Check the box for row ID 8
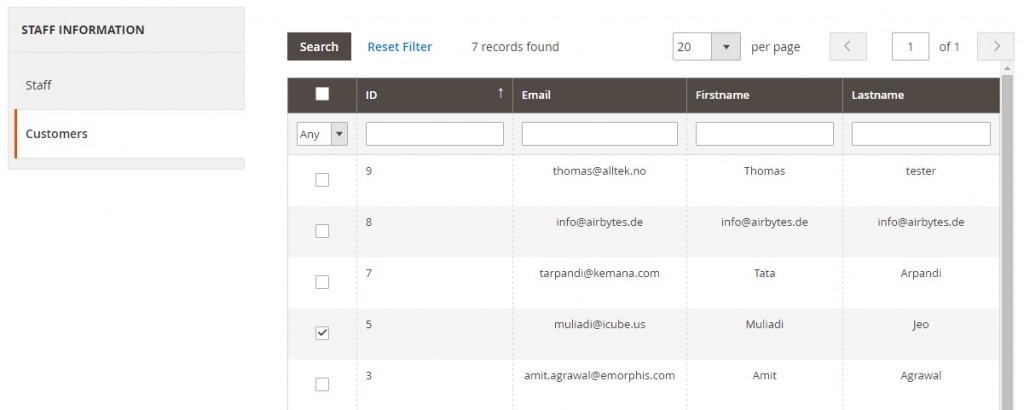This screenshot has width=1024, height=410. click(x=322, y=231)
